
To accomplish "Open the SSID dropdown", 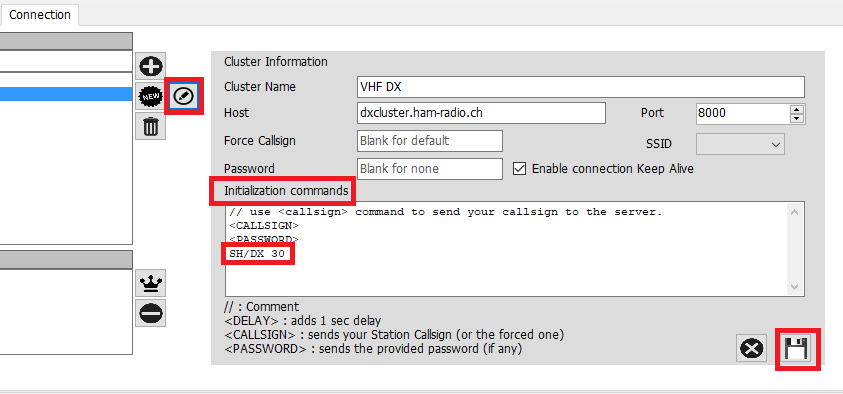I will (740, 144).
